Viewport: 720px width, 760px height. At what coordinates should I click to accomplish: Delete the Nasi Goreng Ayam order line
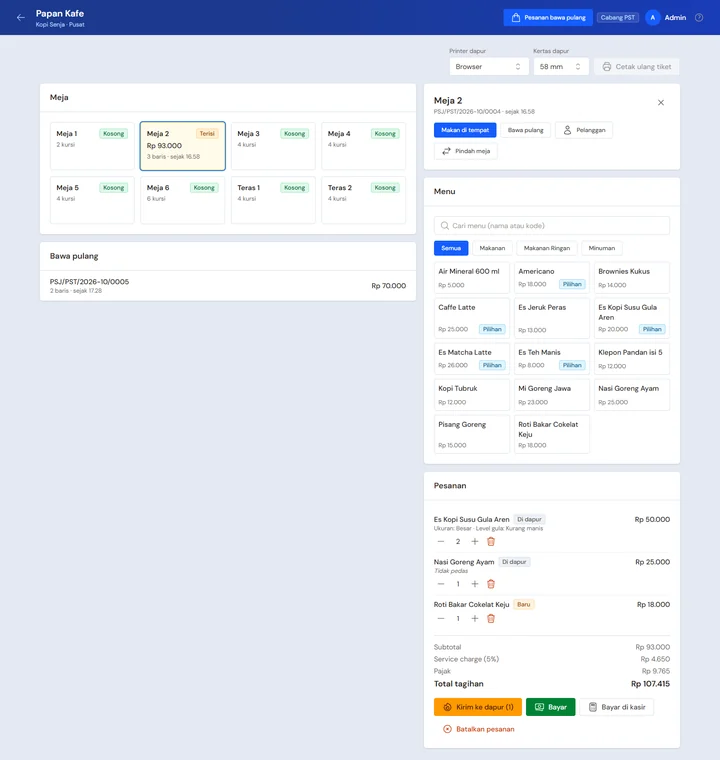click(491, 584)
